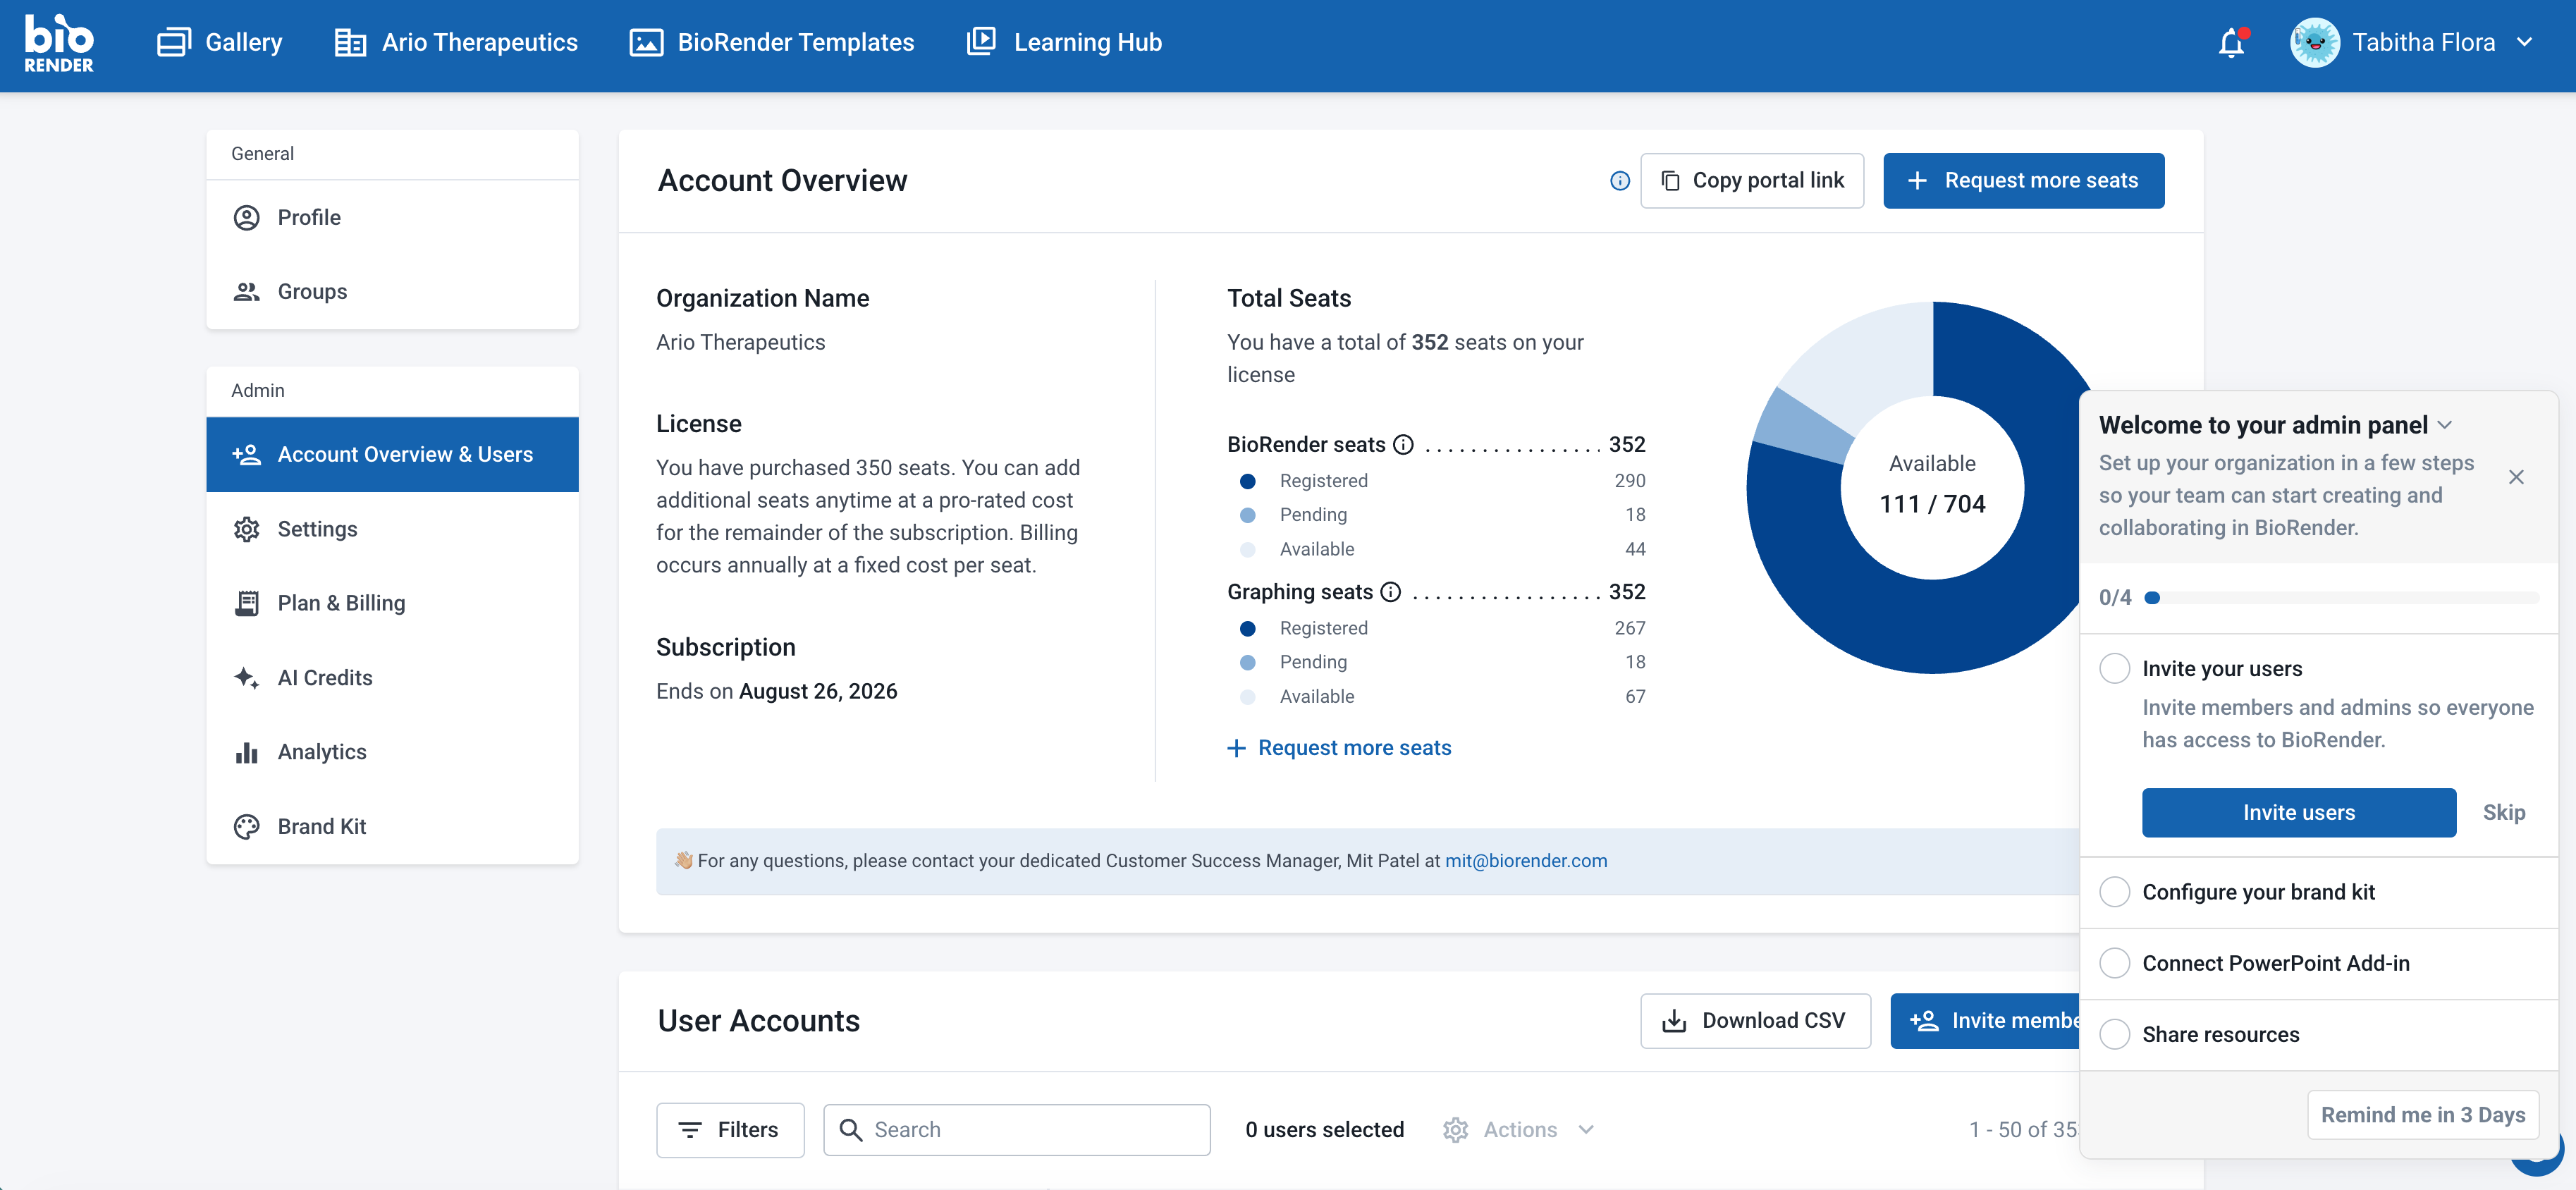Open Brand Kit palette icon in sidebar
Image resolution: width=2576 pixels, height=1190 pixels.
pyautogui.click(x=246, y=827)
